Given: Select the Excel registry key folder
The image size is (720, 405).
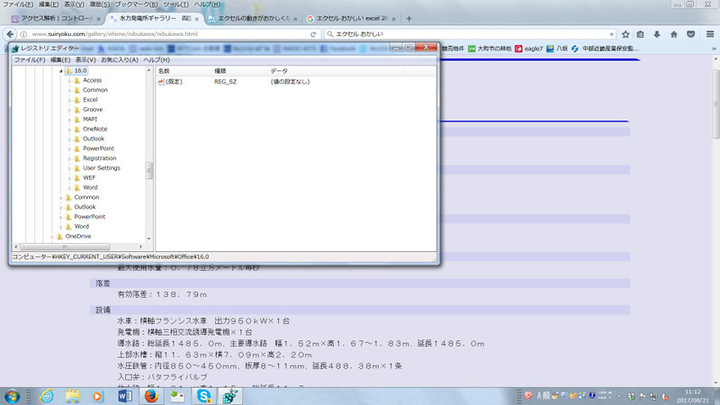Looking at the screenshot, I should click(89, 100).
